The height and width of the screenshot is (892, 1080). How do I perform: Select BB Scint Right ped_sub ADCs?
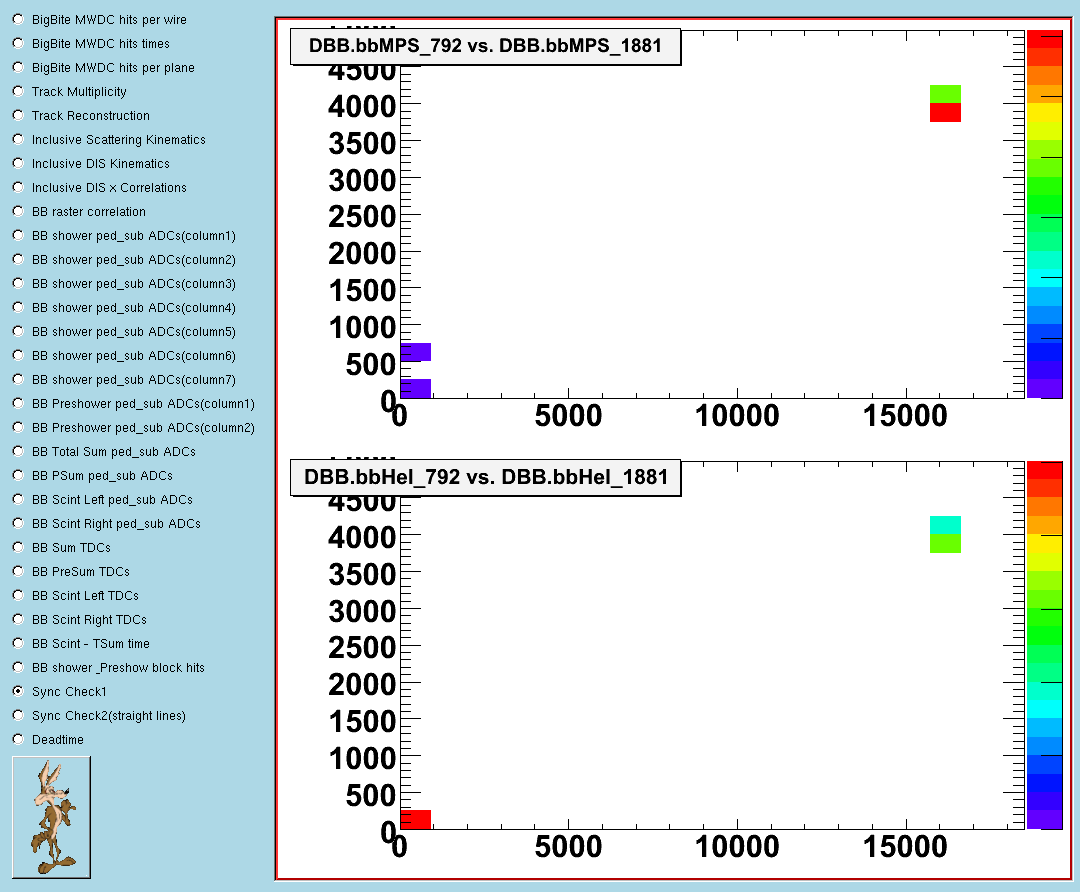(x=19, y=524)
